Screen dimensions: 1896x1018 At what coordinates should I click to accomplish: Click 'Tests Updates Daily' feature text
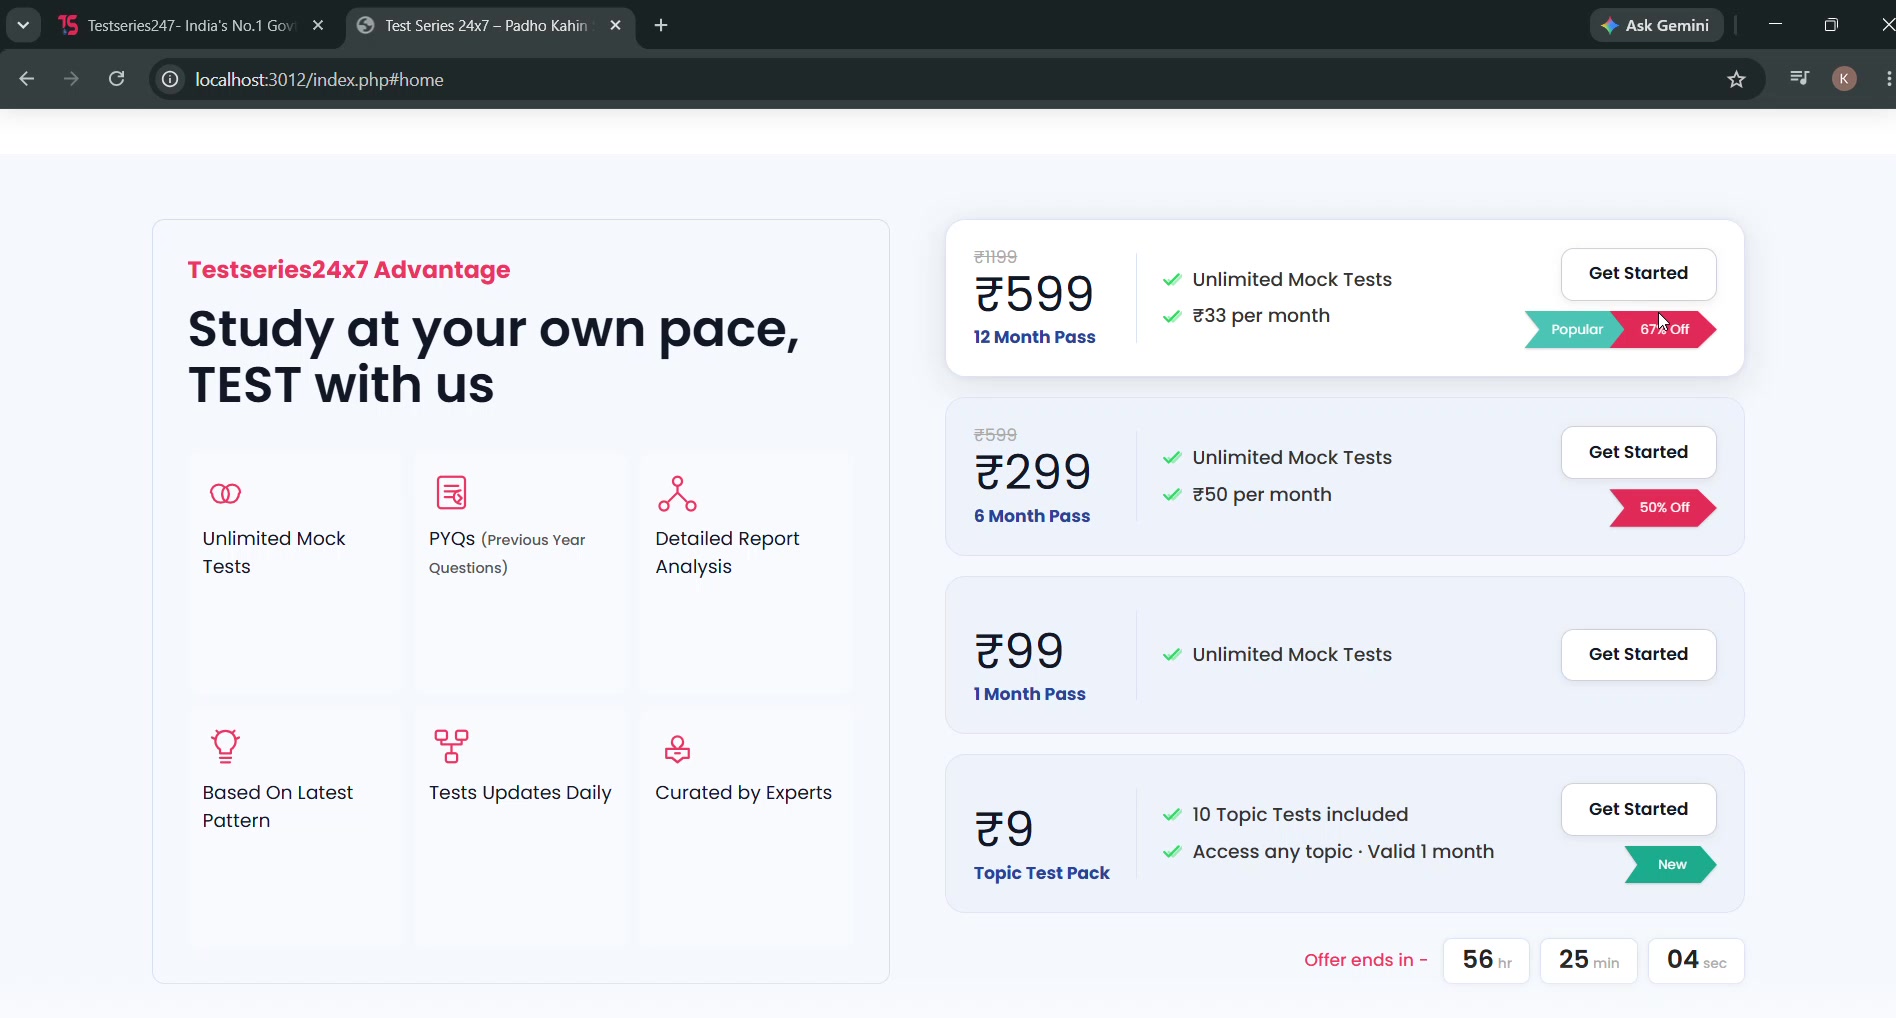(x=520, y=793)
